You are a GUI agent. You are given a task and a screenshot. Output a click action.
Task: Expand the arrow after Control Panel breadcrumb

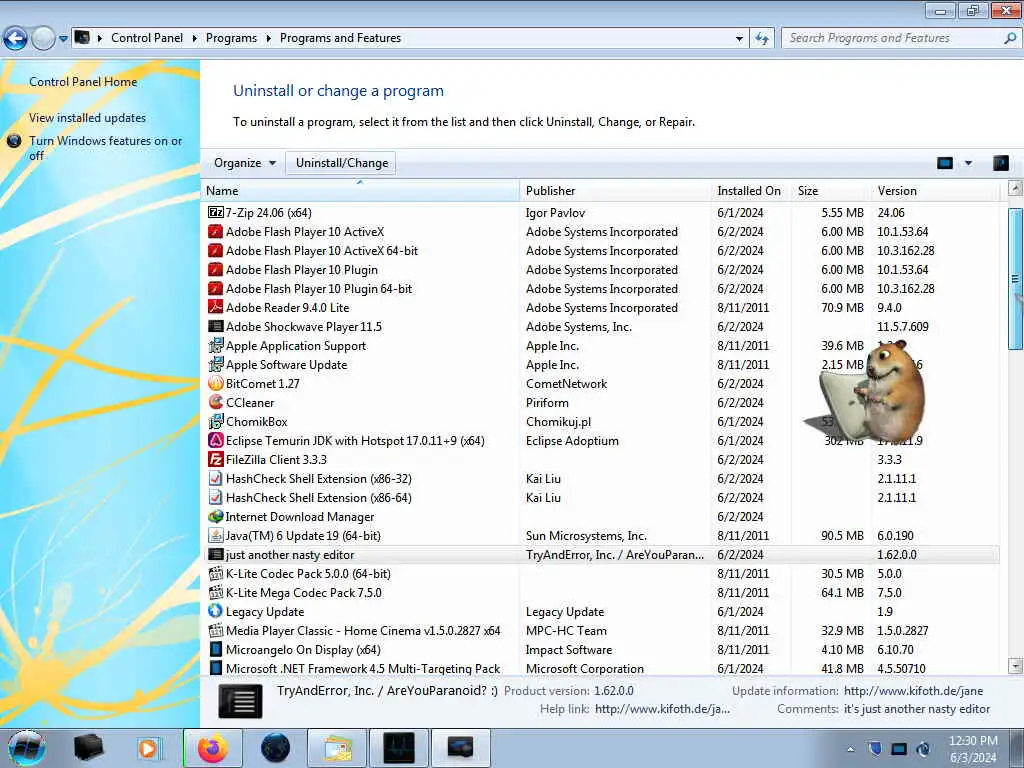pos(195,38)
